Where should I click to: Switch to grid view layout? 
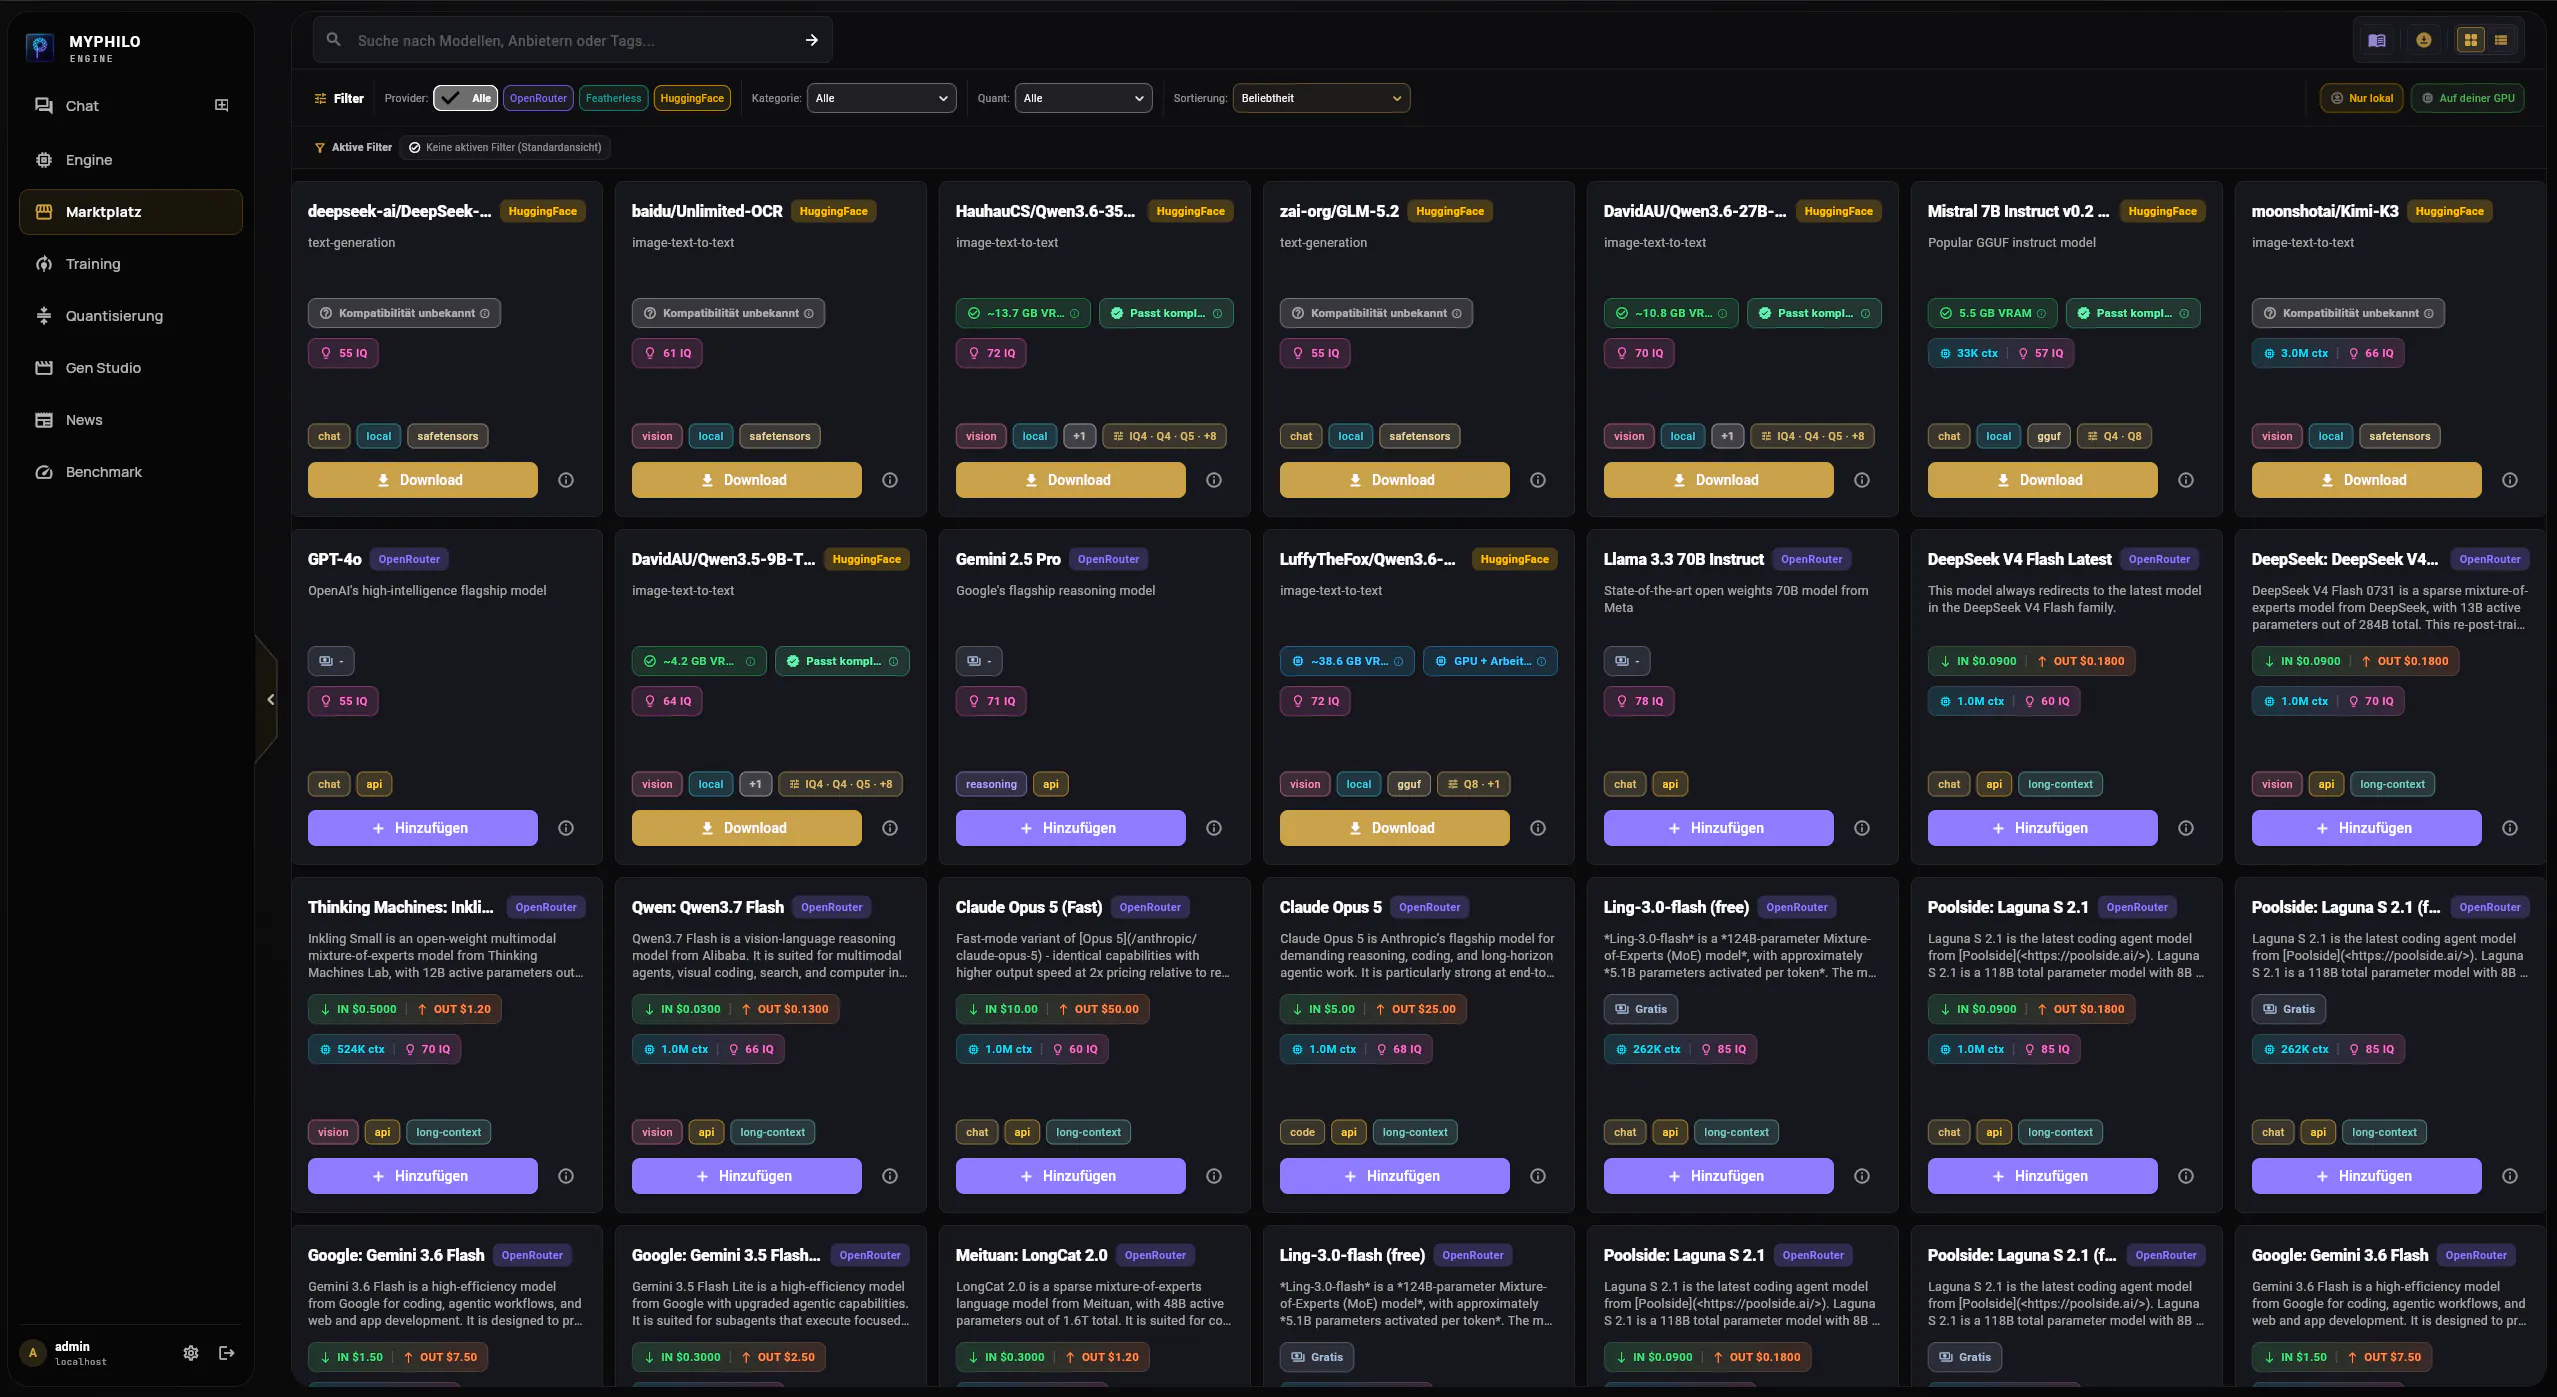[x=2470, y=40]
